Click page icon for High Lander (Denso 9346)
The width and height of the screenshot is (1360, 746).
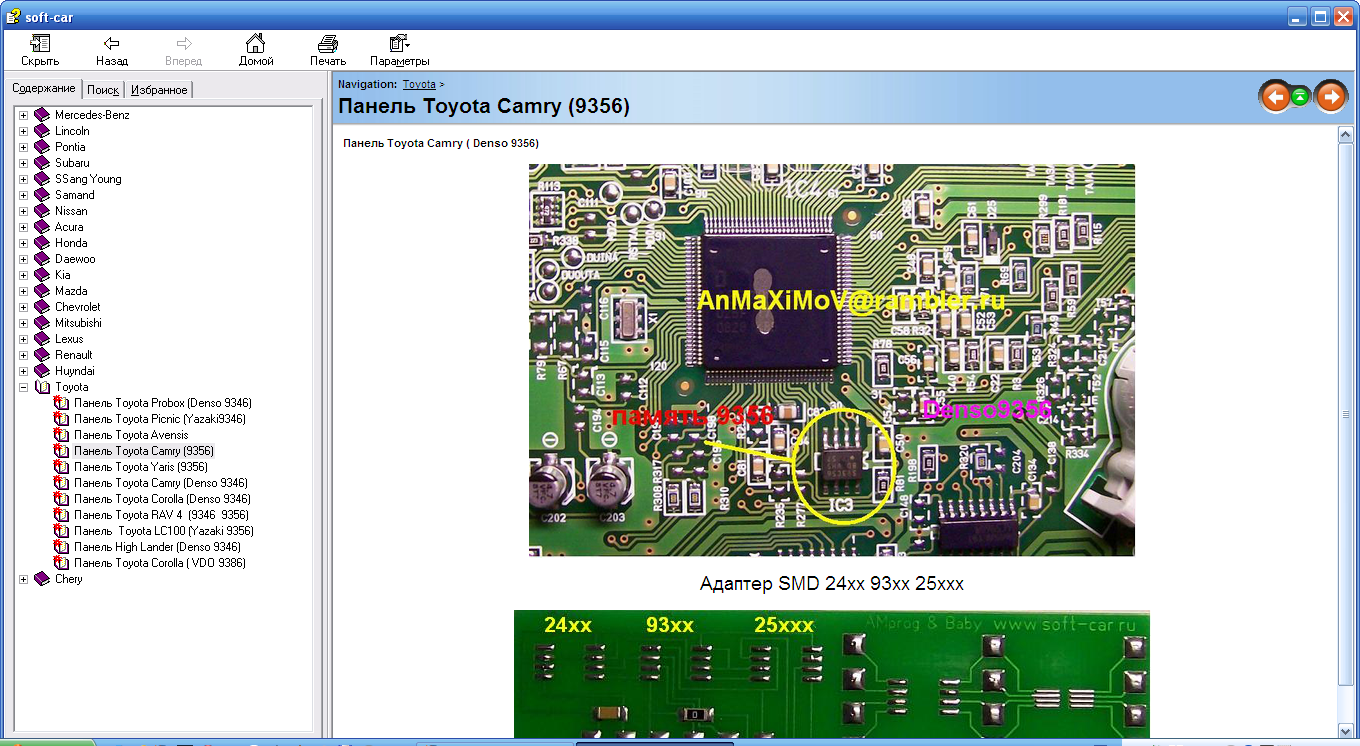[x=61, y=547]
